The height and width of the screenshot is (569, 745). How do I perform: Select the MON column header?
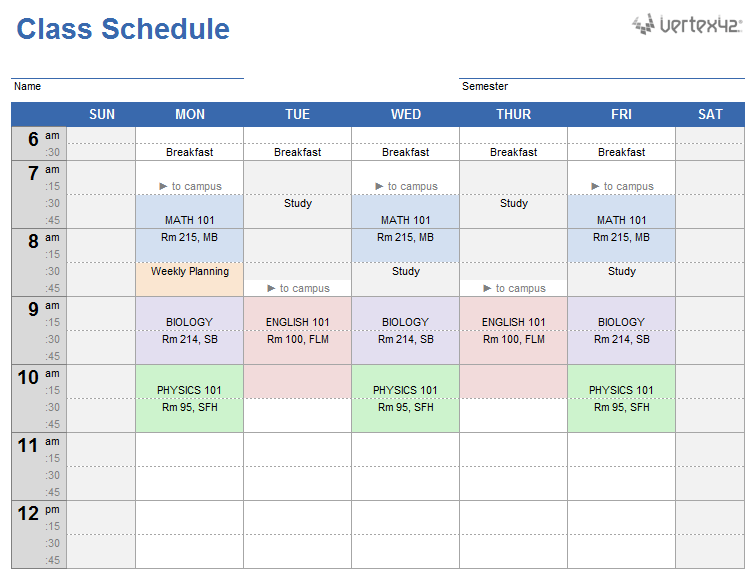(x=190, y=114)
